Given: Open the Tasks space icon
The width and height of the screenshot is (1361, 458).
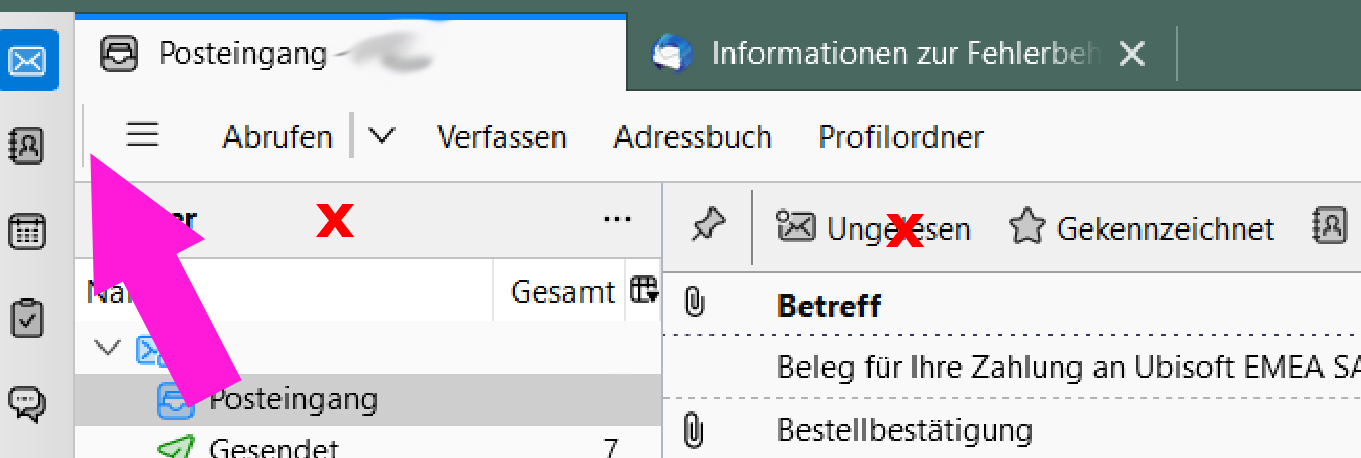Looking at the screenshot, I should (28, 318).
